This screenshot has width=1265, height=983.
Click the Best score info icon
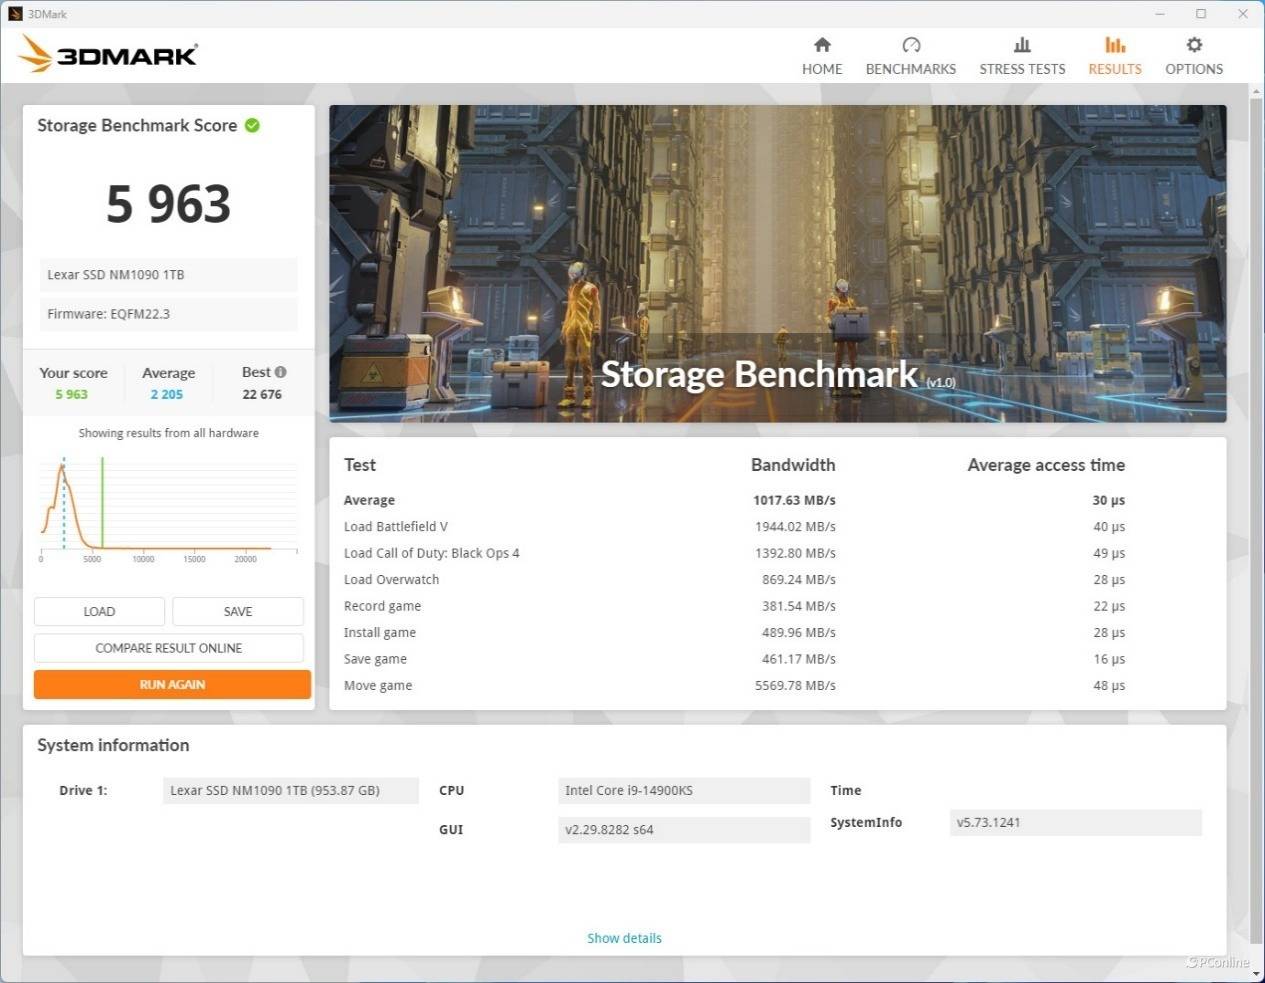pyautogui.click(x=281, y=372)
